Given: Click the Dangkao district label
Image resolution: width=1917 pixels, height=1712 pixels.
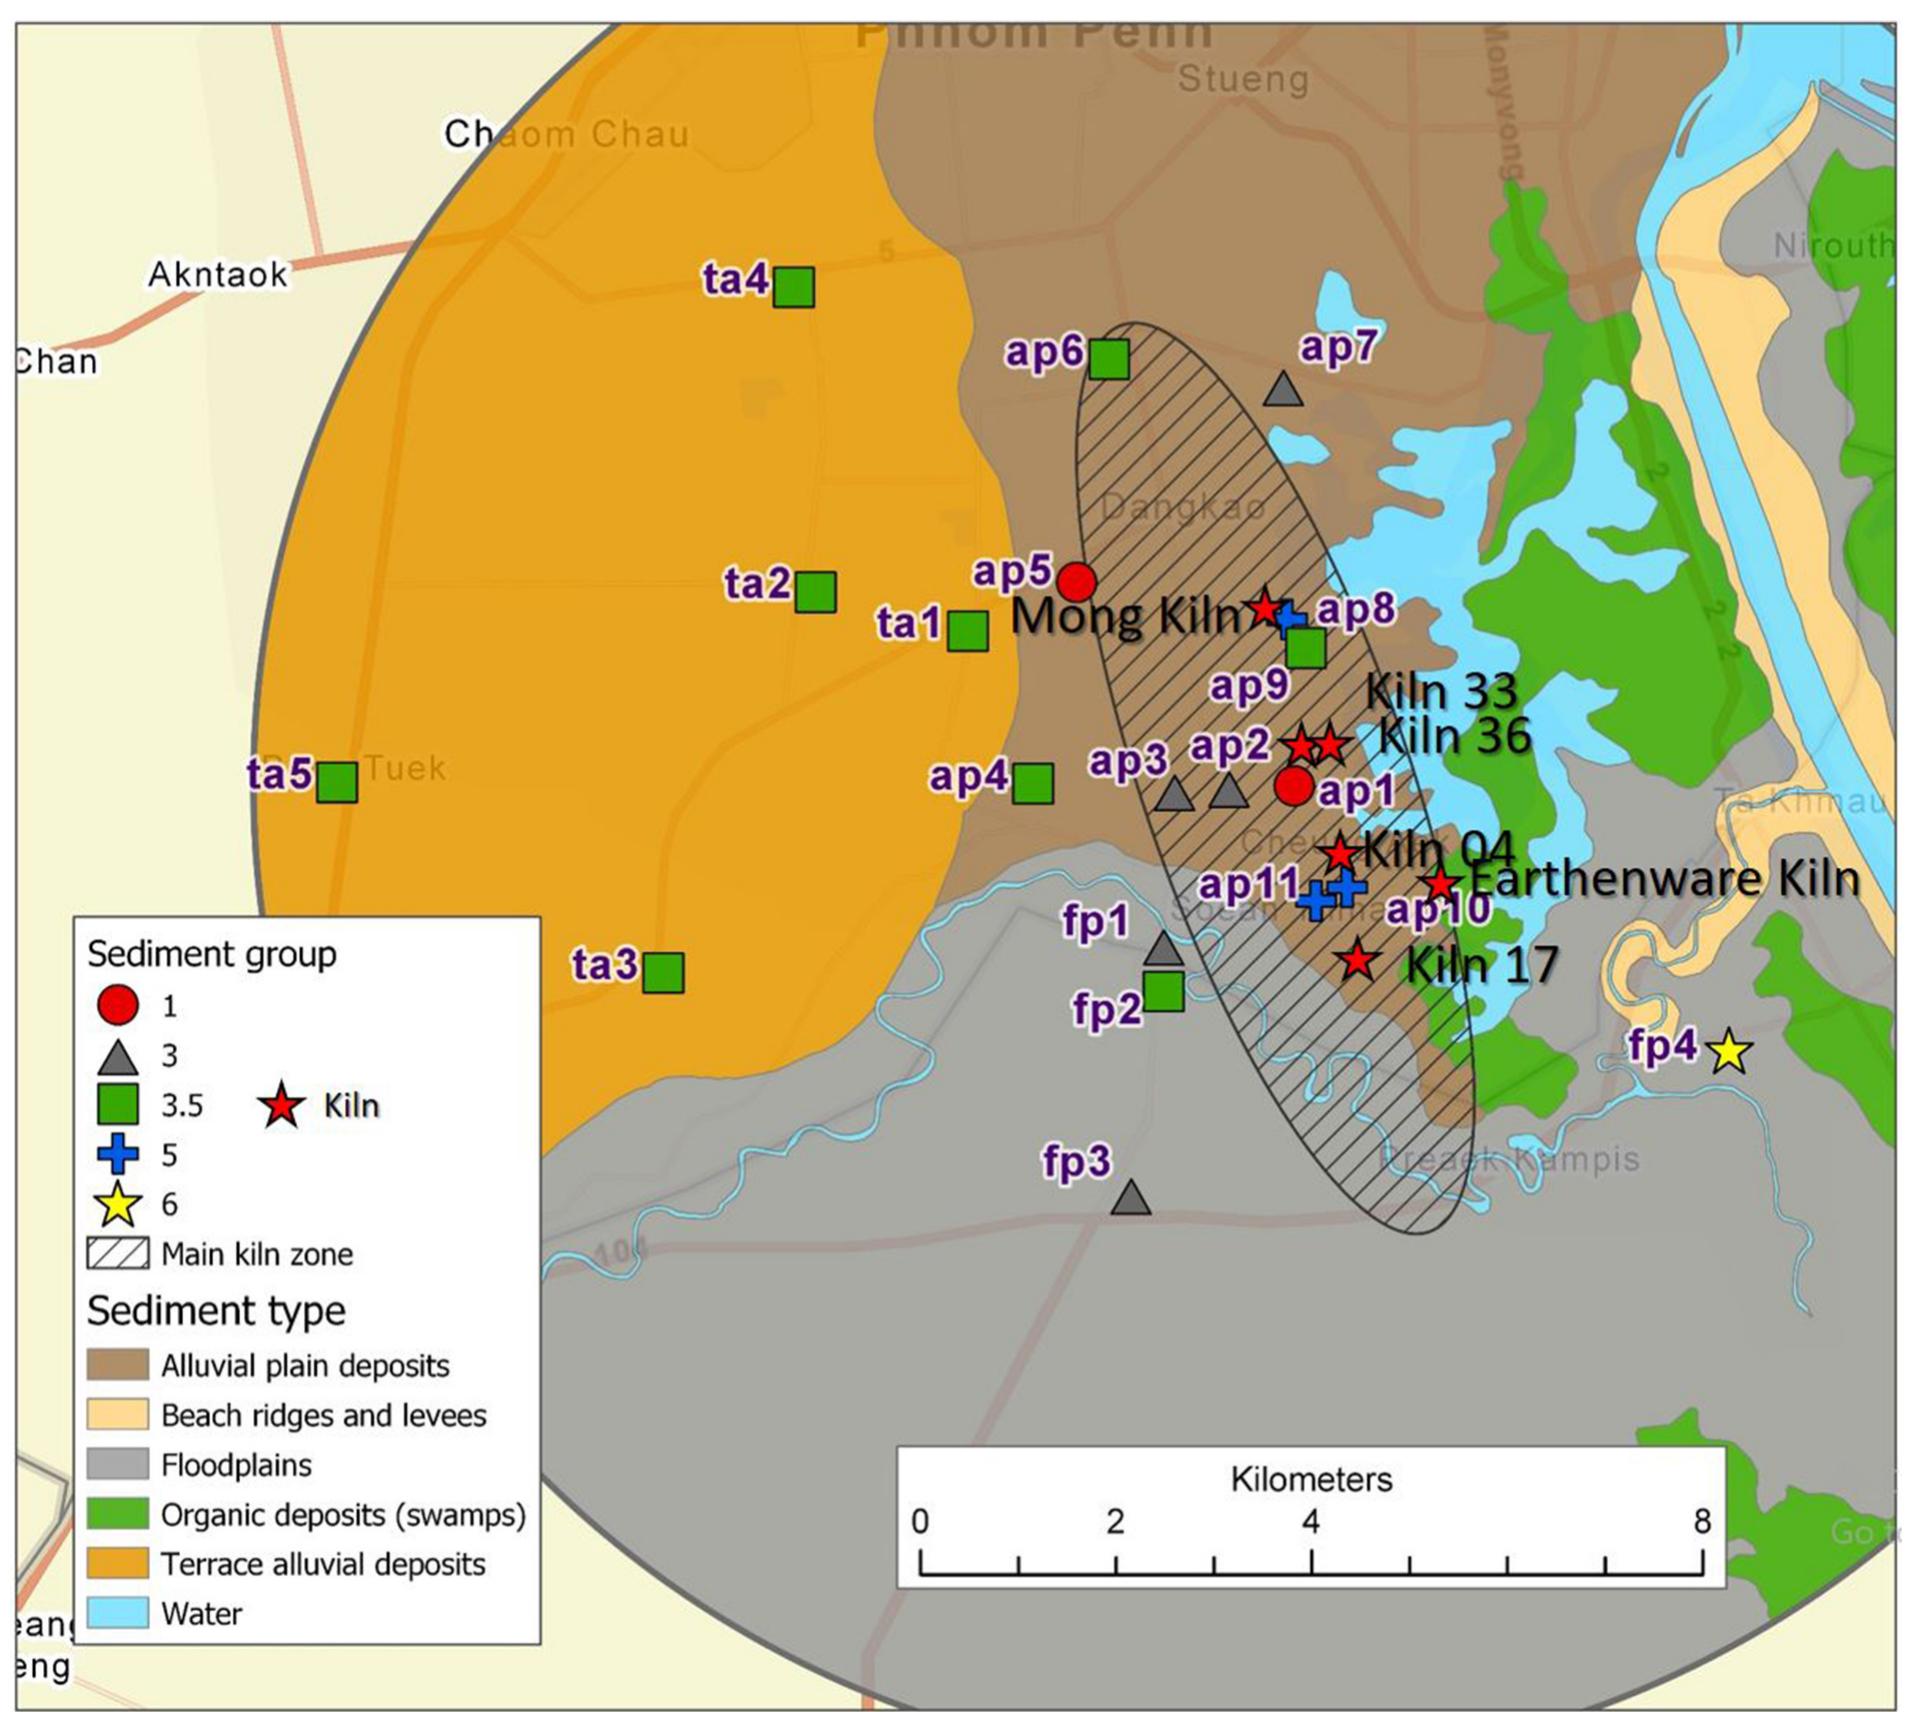Looking at the screenshot, I should [x=1181, y=508].
